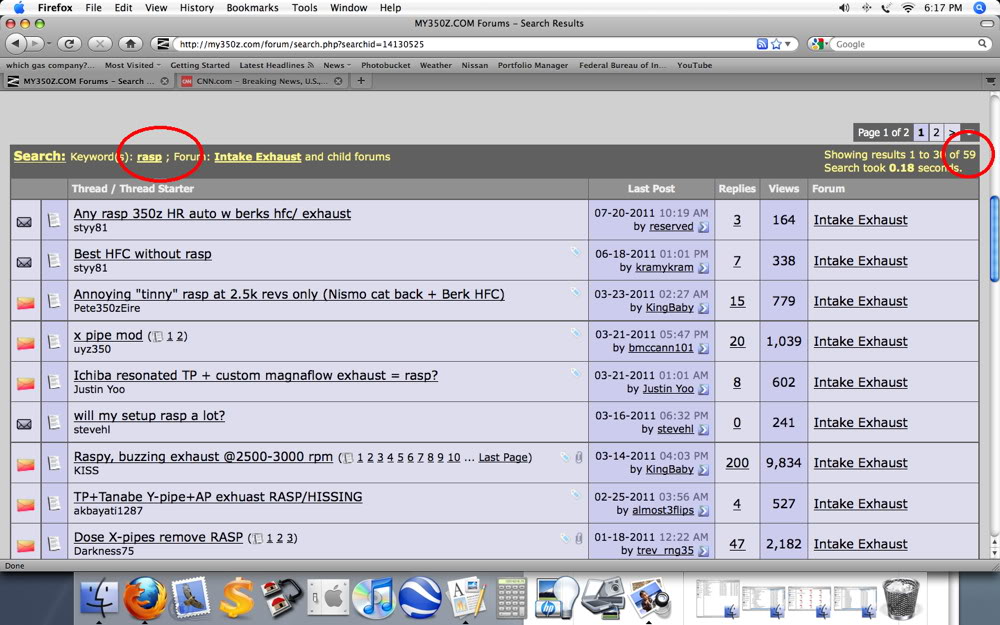Open the address bar history dropdown arrow
This screenshot has width=1000, height=625.
tap(788, 44)
